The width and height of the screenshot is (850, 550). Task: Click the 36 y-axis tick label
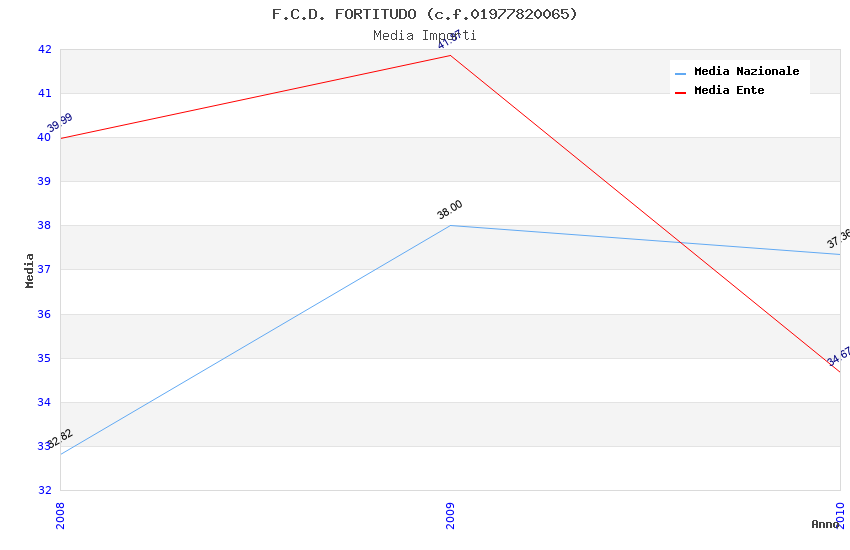tap(45, 314)
